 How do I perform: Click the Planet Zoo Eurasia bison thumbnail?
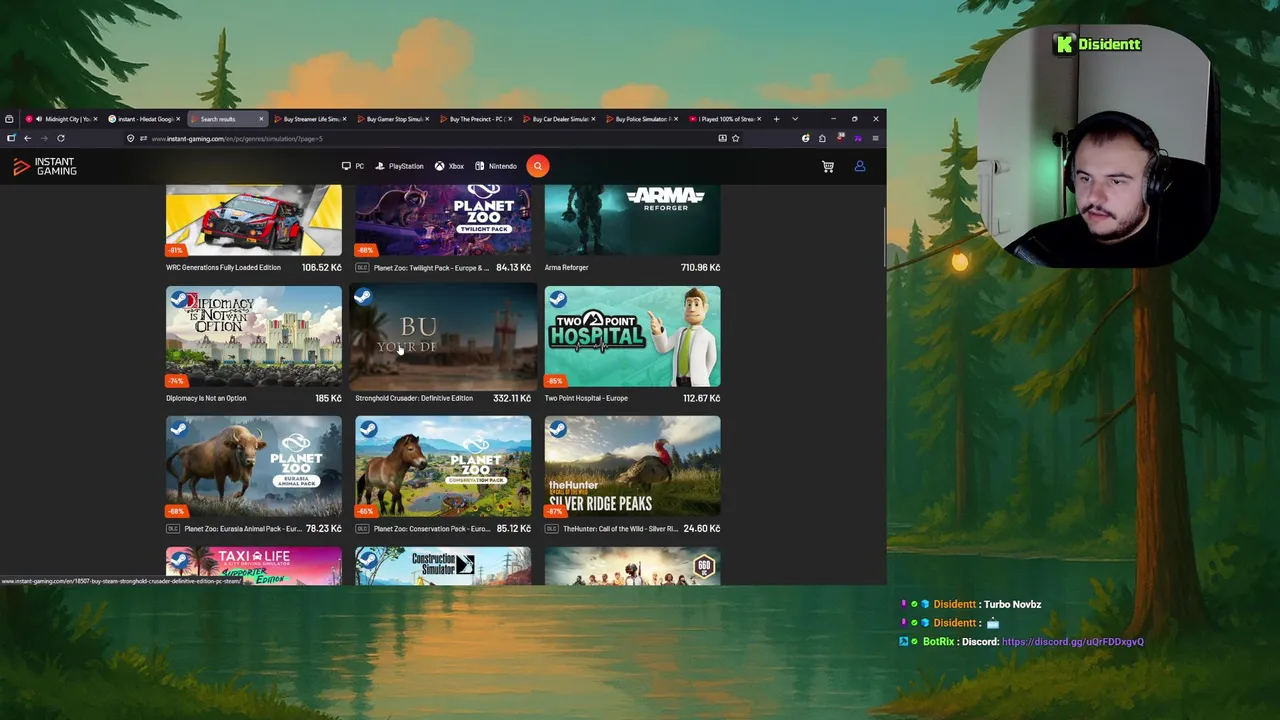point(253,467)
